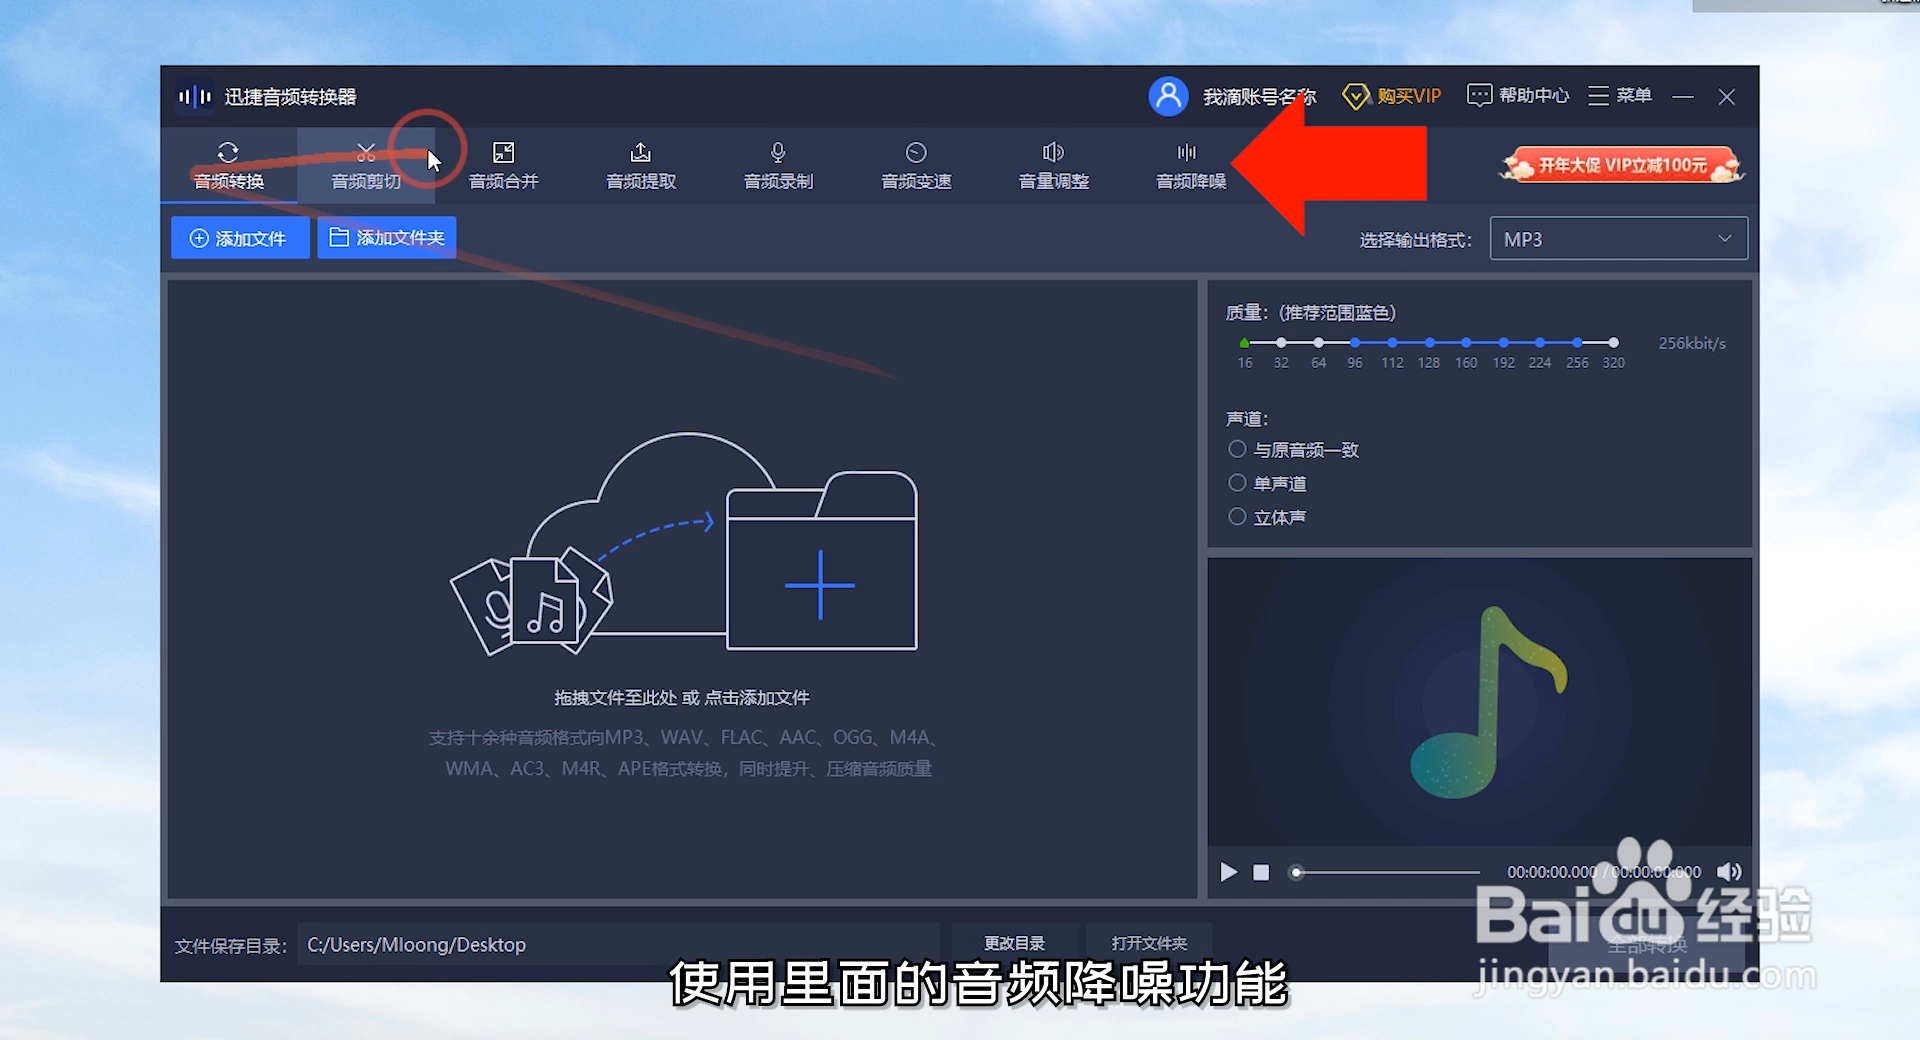Click the 添加文件 button
Screen dimensions: 1920x1040
point(240,238)
